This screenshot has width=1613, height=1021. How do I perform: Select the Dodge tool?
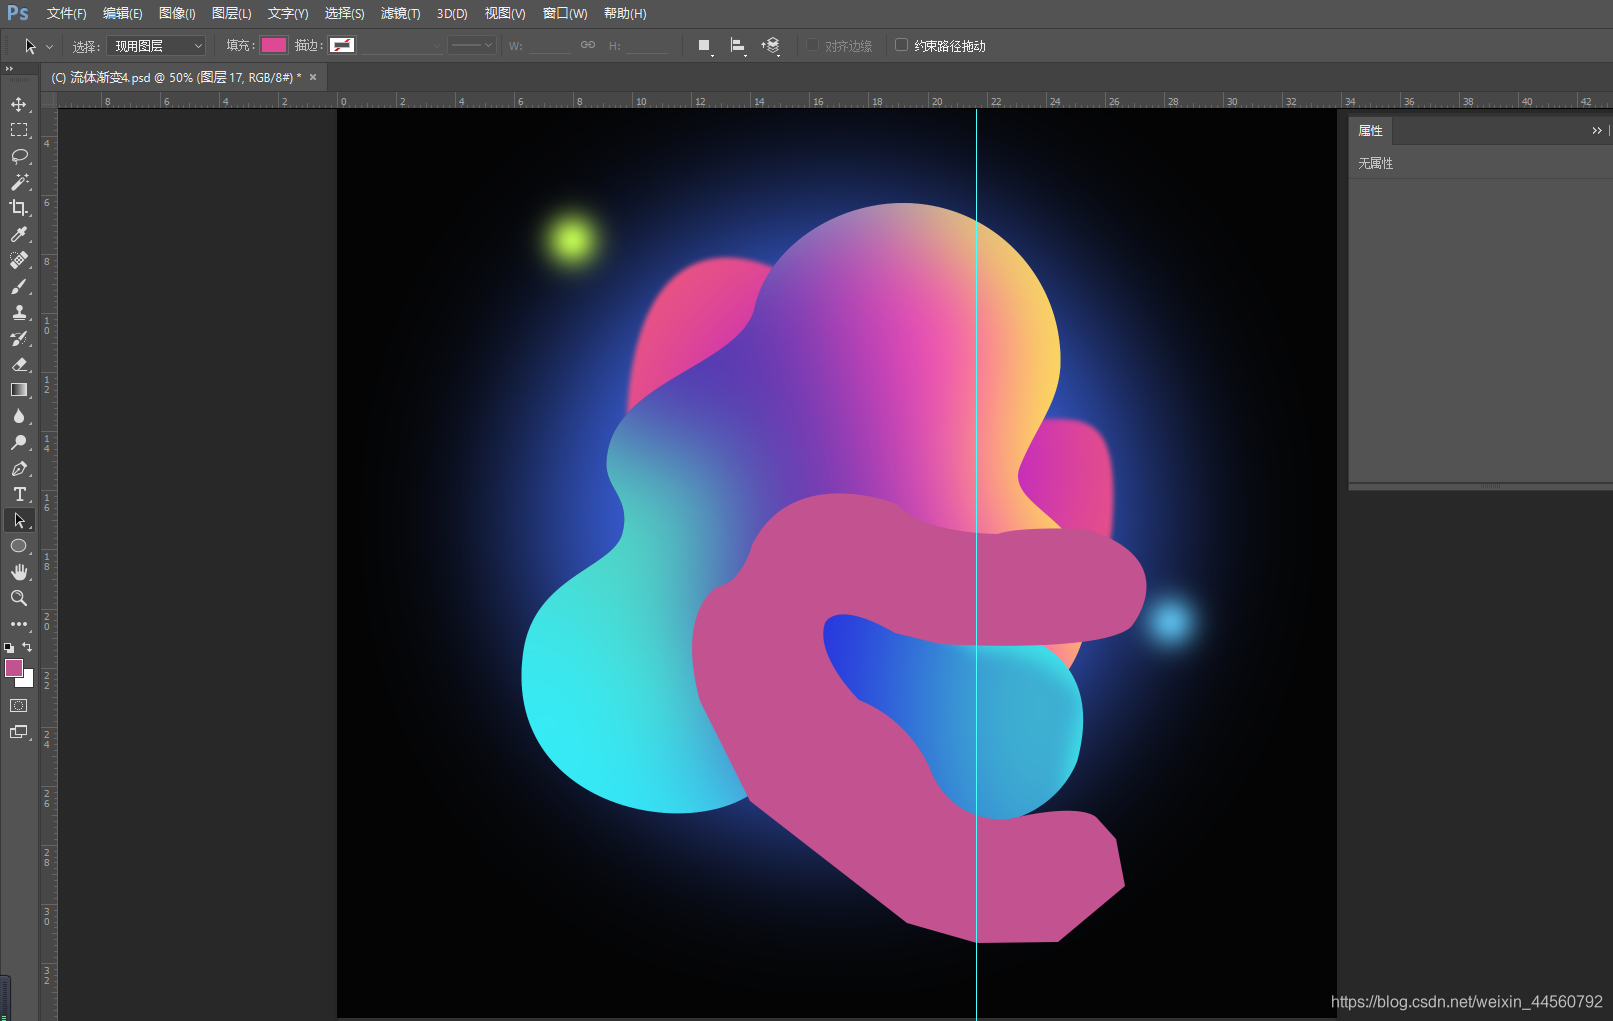(x=19, y=442)
